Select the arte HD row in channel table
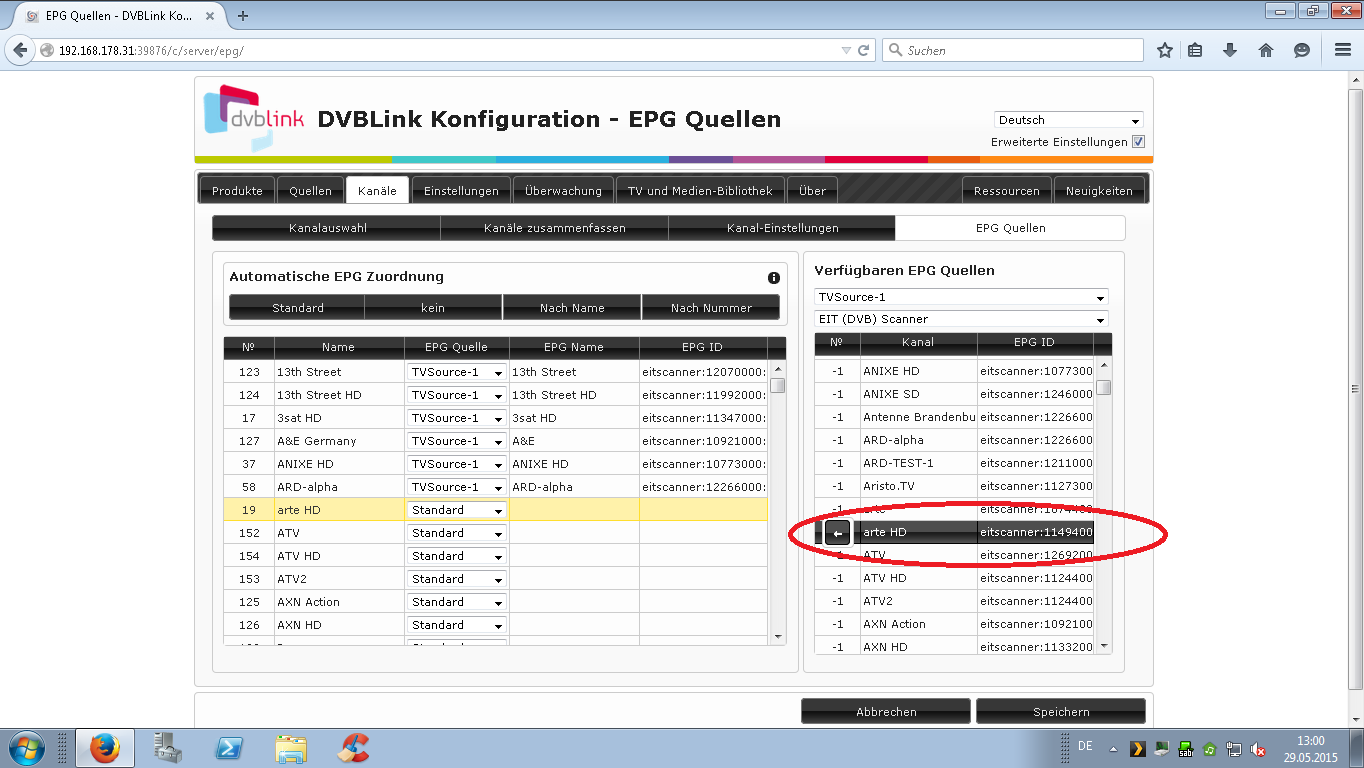The height and width of the screenshot is (768, 1364). coord(495,510)
